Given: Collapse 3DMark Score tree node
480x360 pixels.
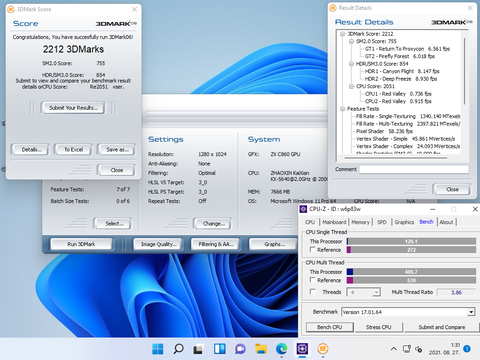Looking at the screenshot, I should pyautogui.click(x=342, y=34).
